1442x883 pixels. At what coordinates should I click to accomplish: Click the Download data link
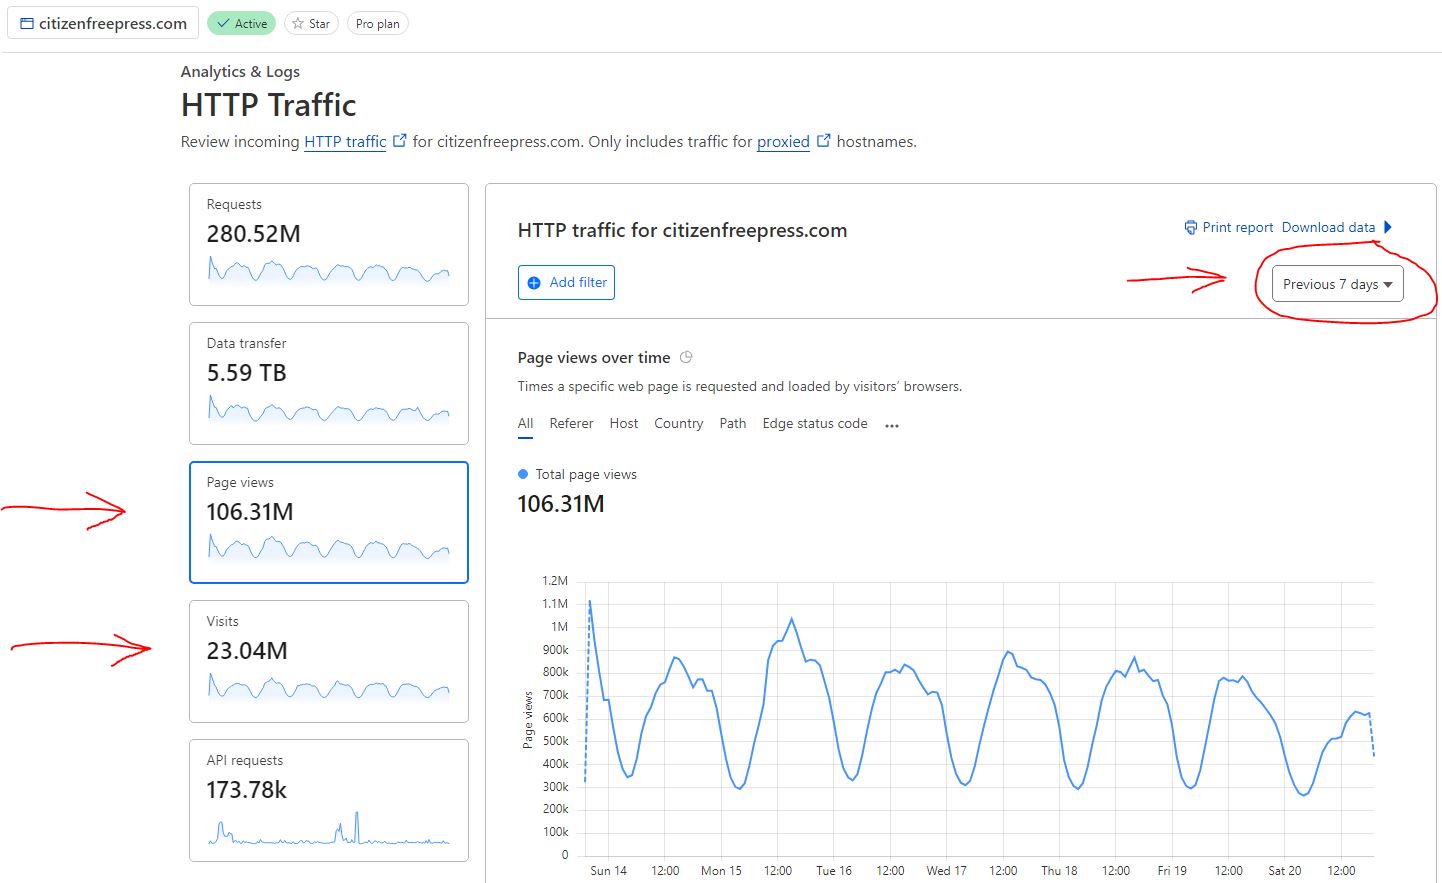click(x=1328, y=227)
